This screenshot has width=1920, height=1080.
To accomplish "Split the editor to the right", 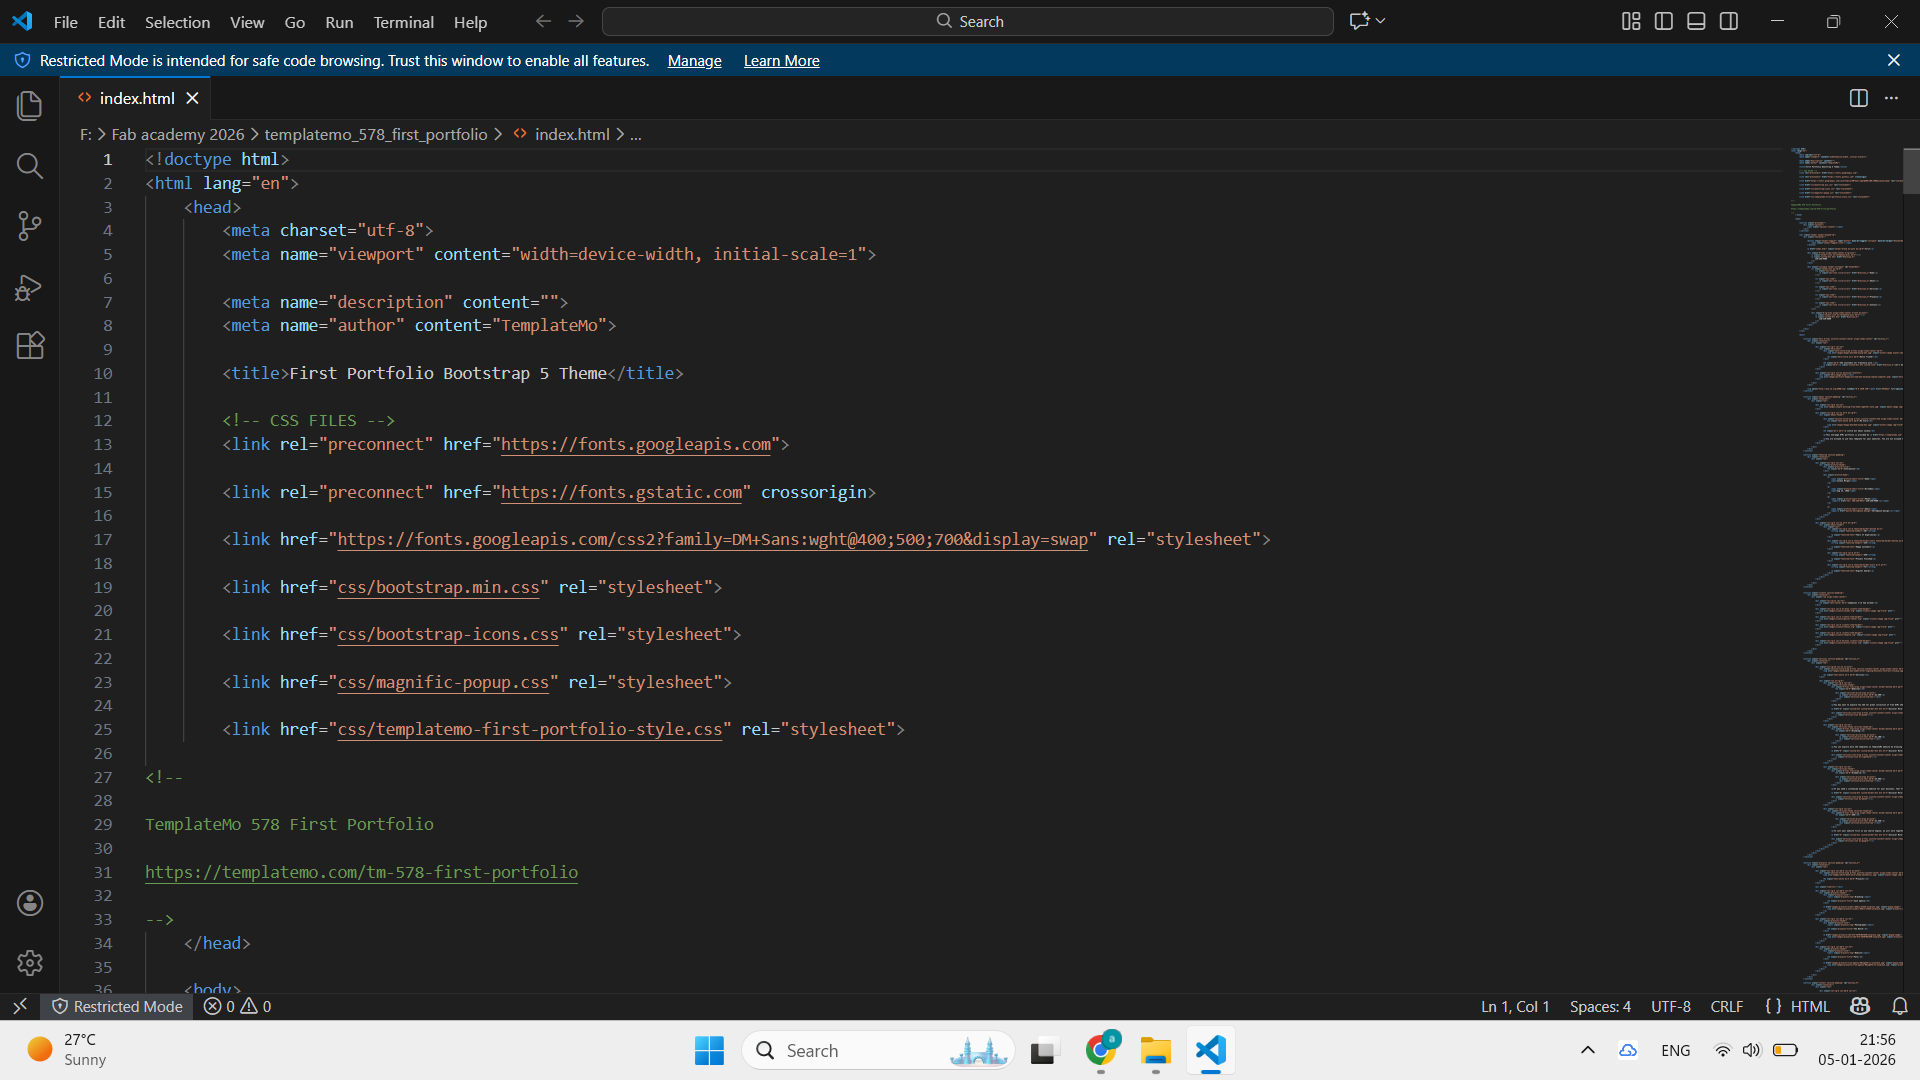I will 1858,98.
